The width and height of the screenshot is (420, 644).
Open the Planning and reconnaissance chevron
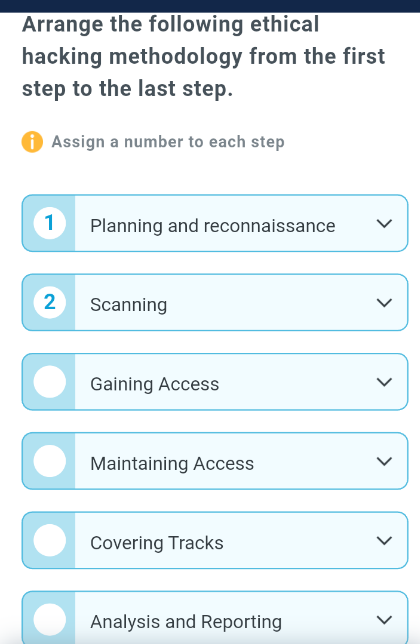pyautogui.click(x=384, y=224)
